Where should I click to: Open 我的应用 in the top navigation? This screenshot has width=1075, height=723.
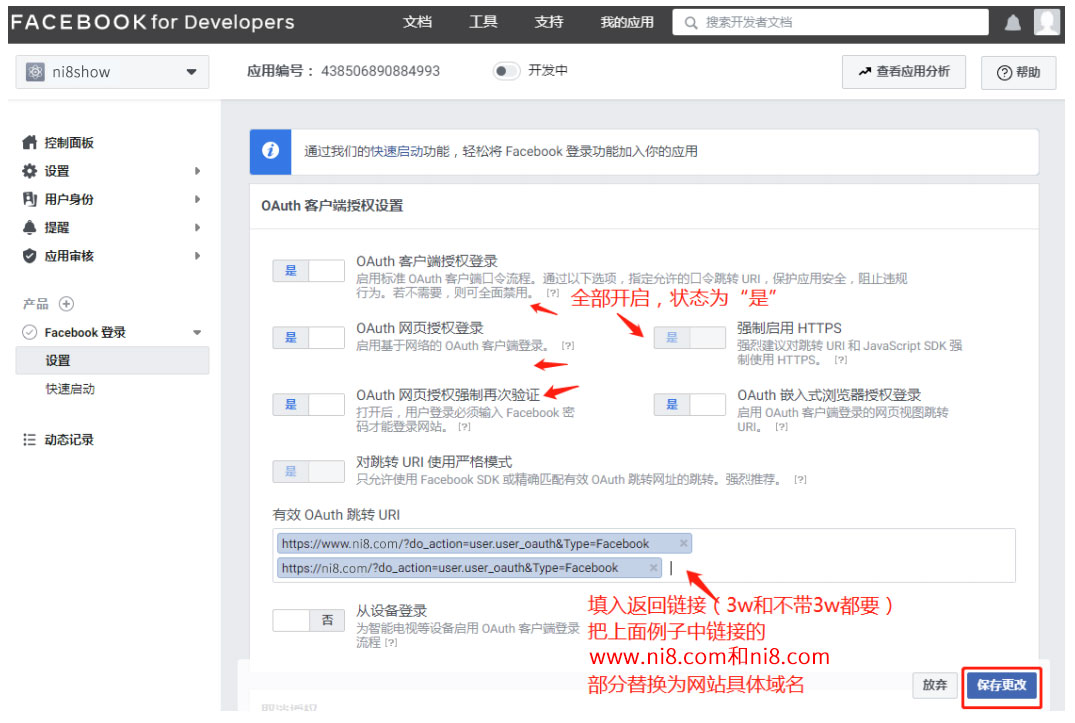[627, 22]
